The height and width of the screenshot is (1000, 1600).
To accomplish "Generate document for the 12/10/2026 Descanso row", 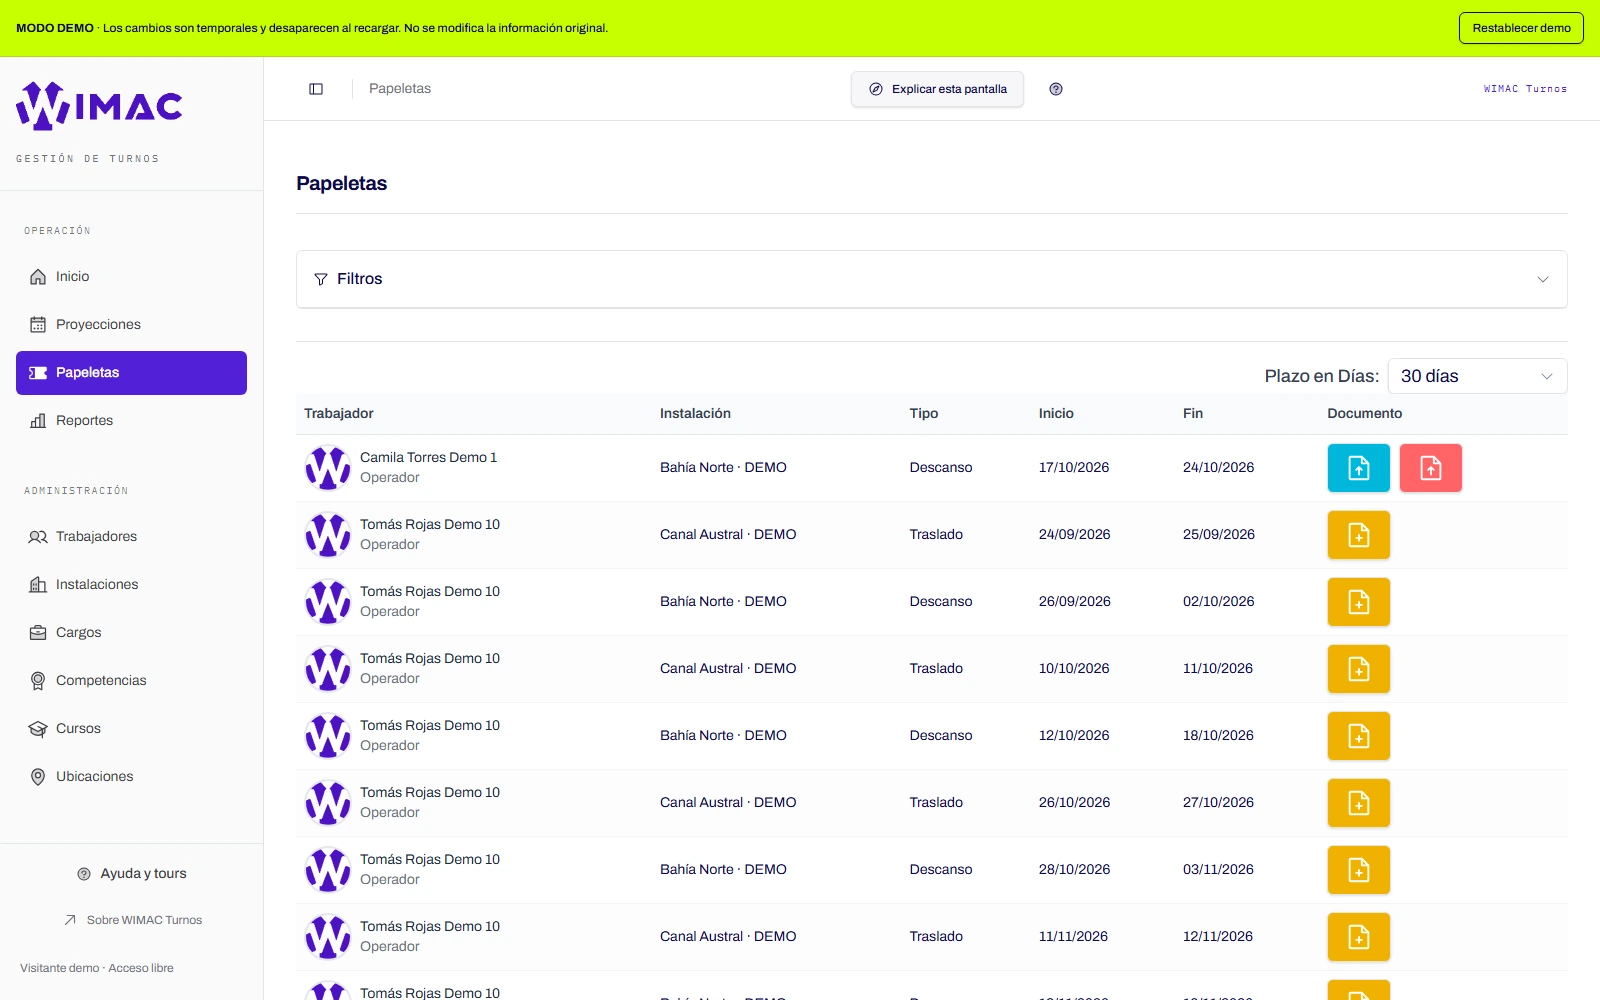I will [1359, 736].
